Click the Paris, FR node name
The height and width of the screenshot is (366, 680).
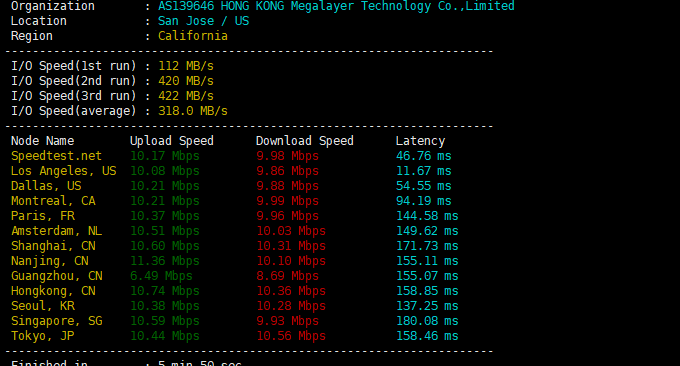point(42,216)
